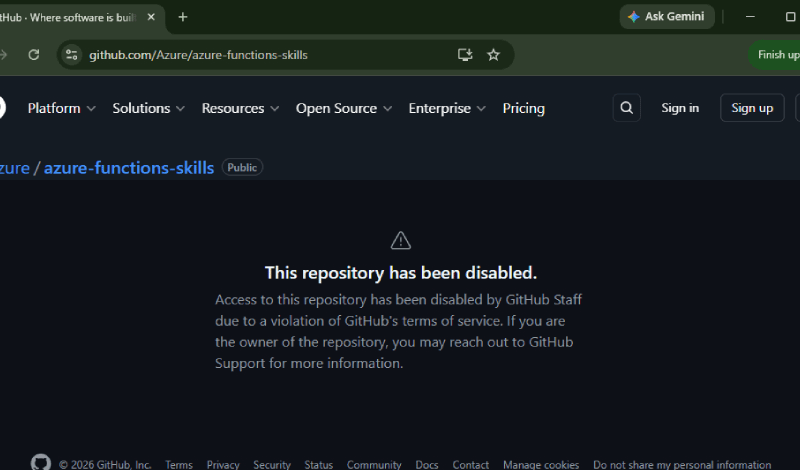Open the GitHub search magnifier icon

(627, 108)
